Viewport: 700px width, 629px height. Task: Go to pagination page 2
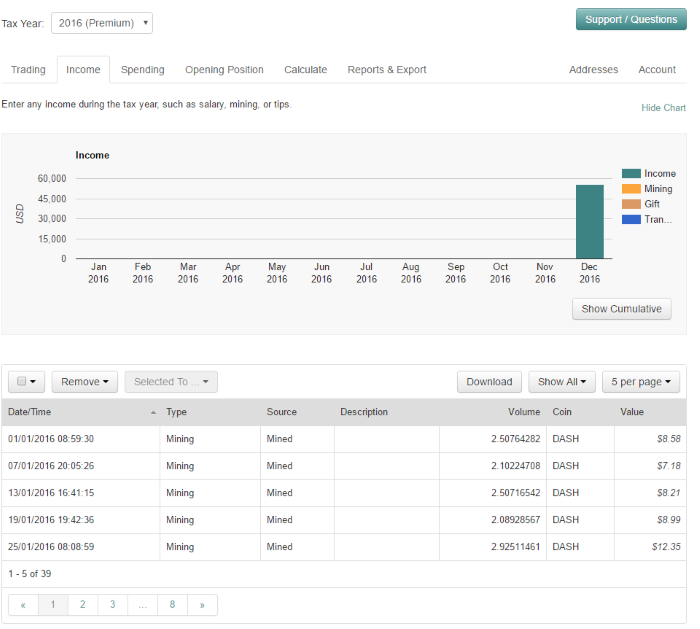83,605
